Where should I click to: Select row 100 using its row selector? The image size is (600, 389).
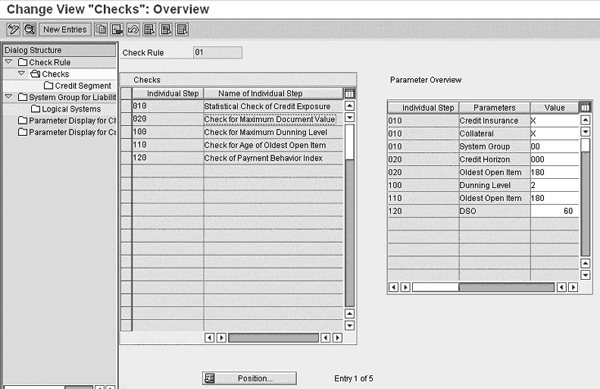(x=126, y=132)
